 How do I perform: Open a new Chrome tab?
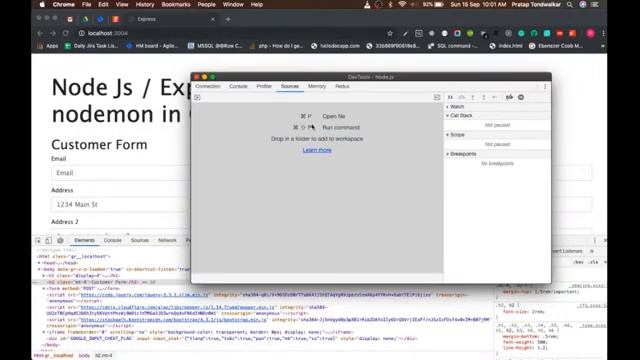click(x=228, y=19)
